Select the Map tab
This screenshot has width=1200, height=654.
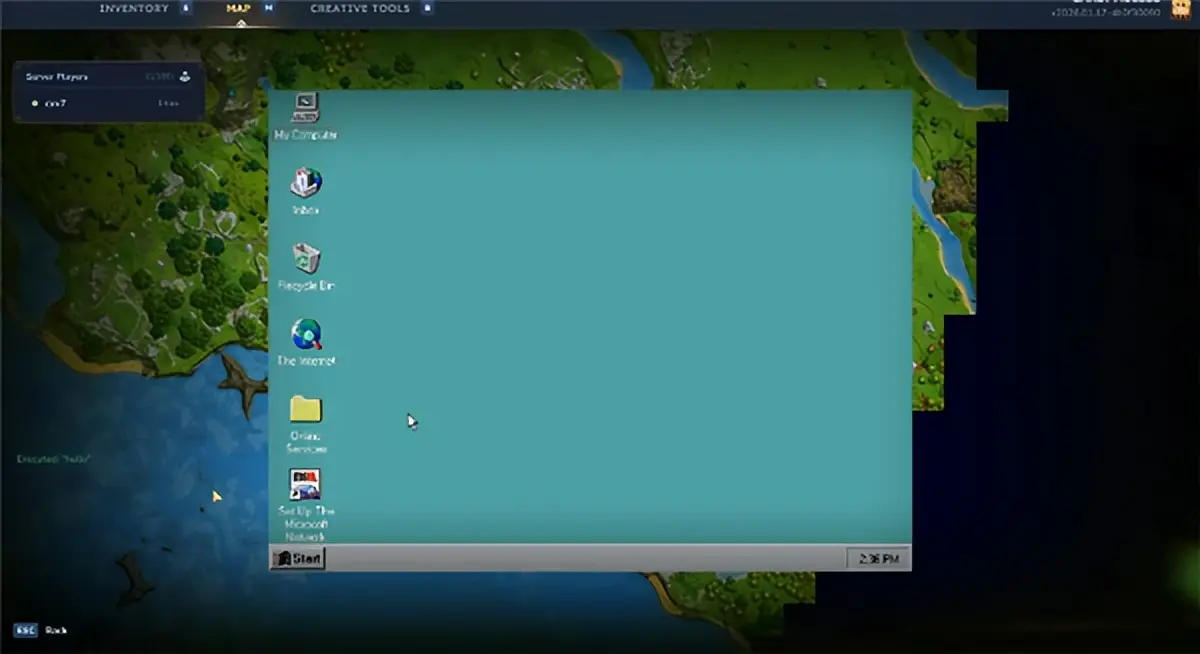pyautogui.click(x=239, y=9)
